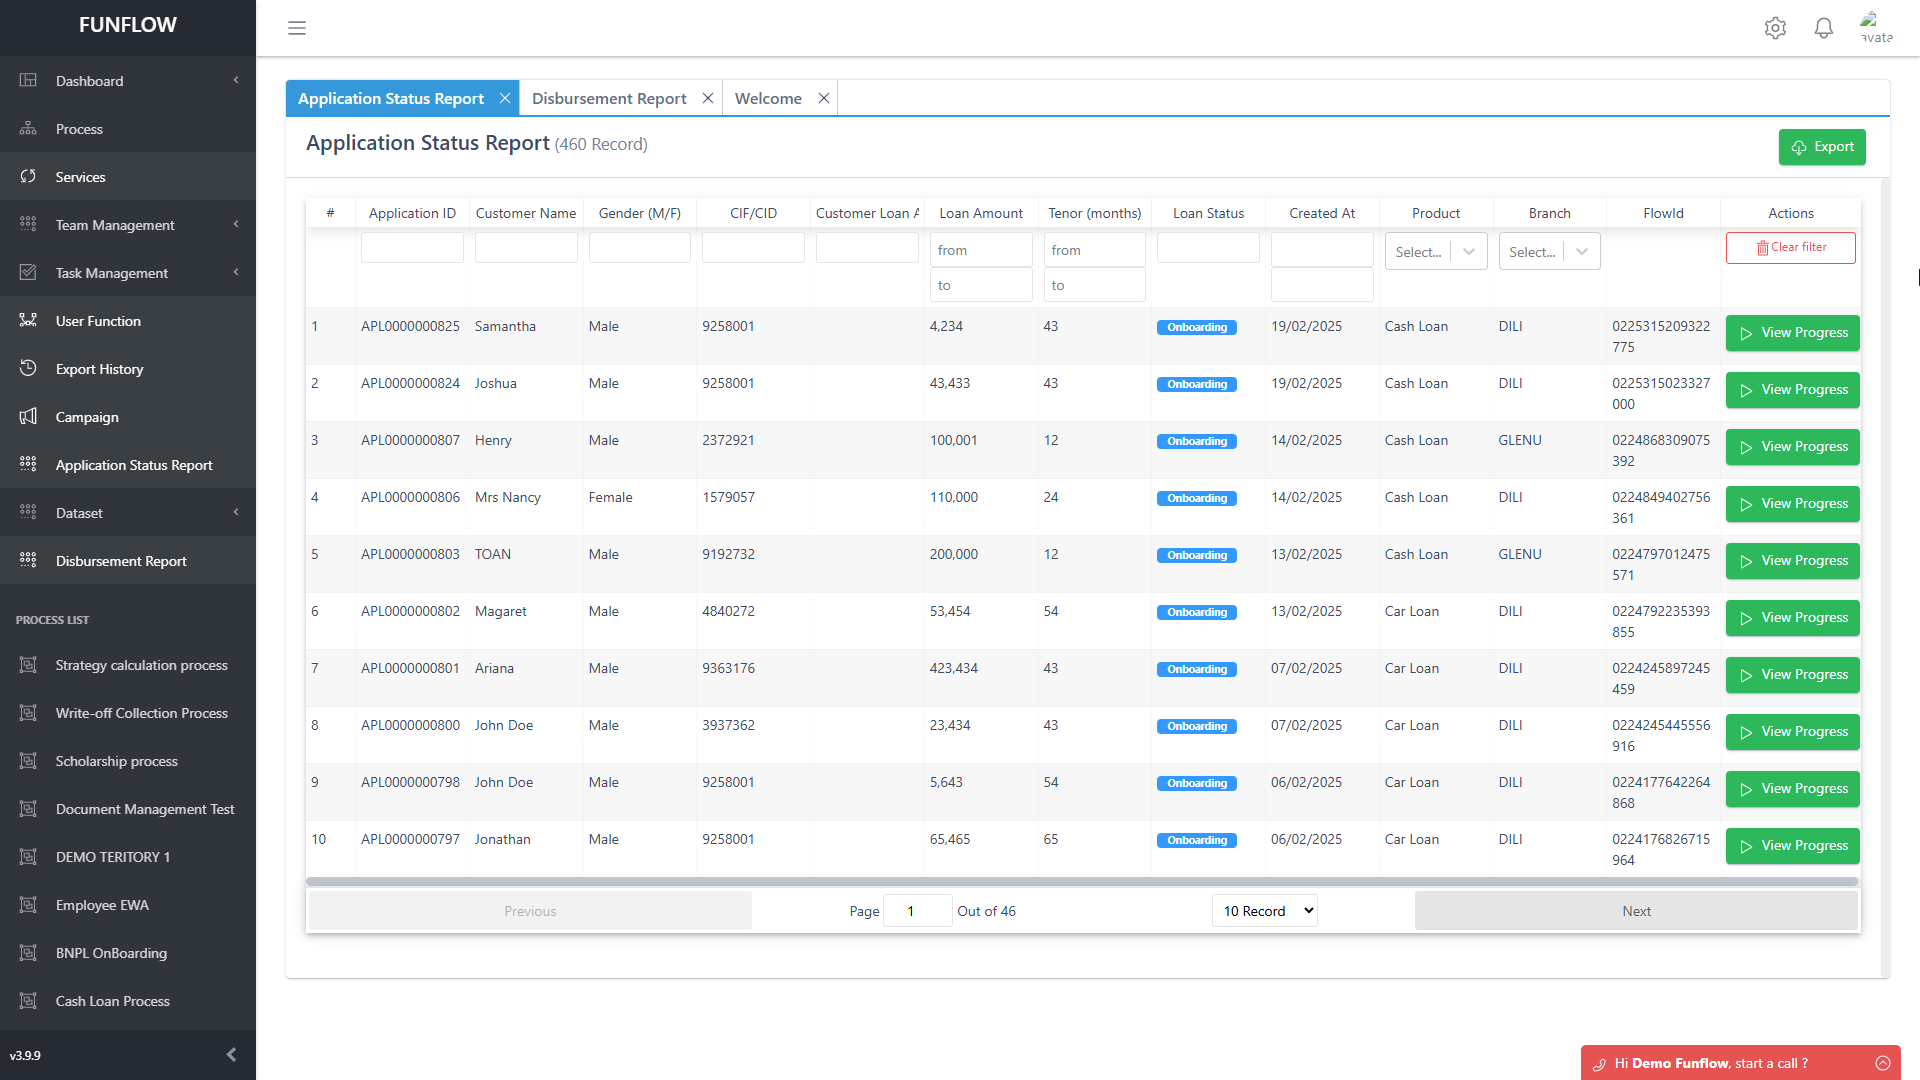Screen dimensions: 1920x1080
Task: Open Cash Loan Process in sidebar
Action: click(x=112, y=1001)
